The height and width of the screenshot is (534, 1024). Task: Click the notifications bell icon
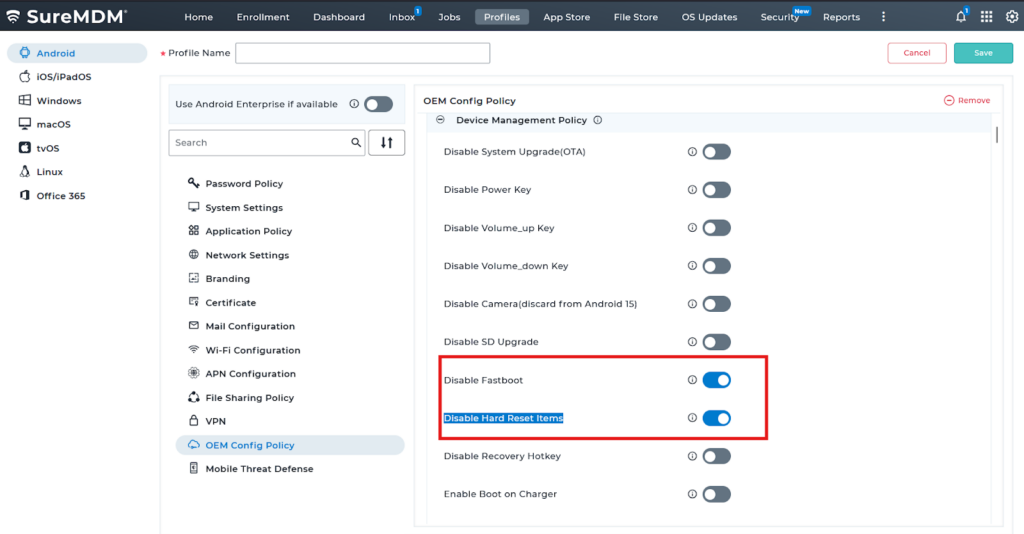(x=961, y=17)
